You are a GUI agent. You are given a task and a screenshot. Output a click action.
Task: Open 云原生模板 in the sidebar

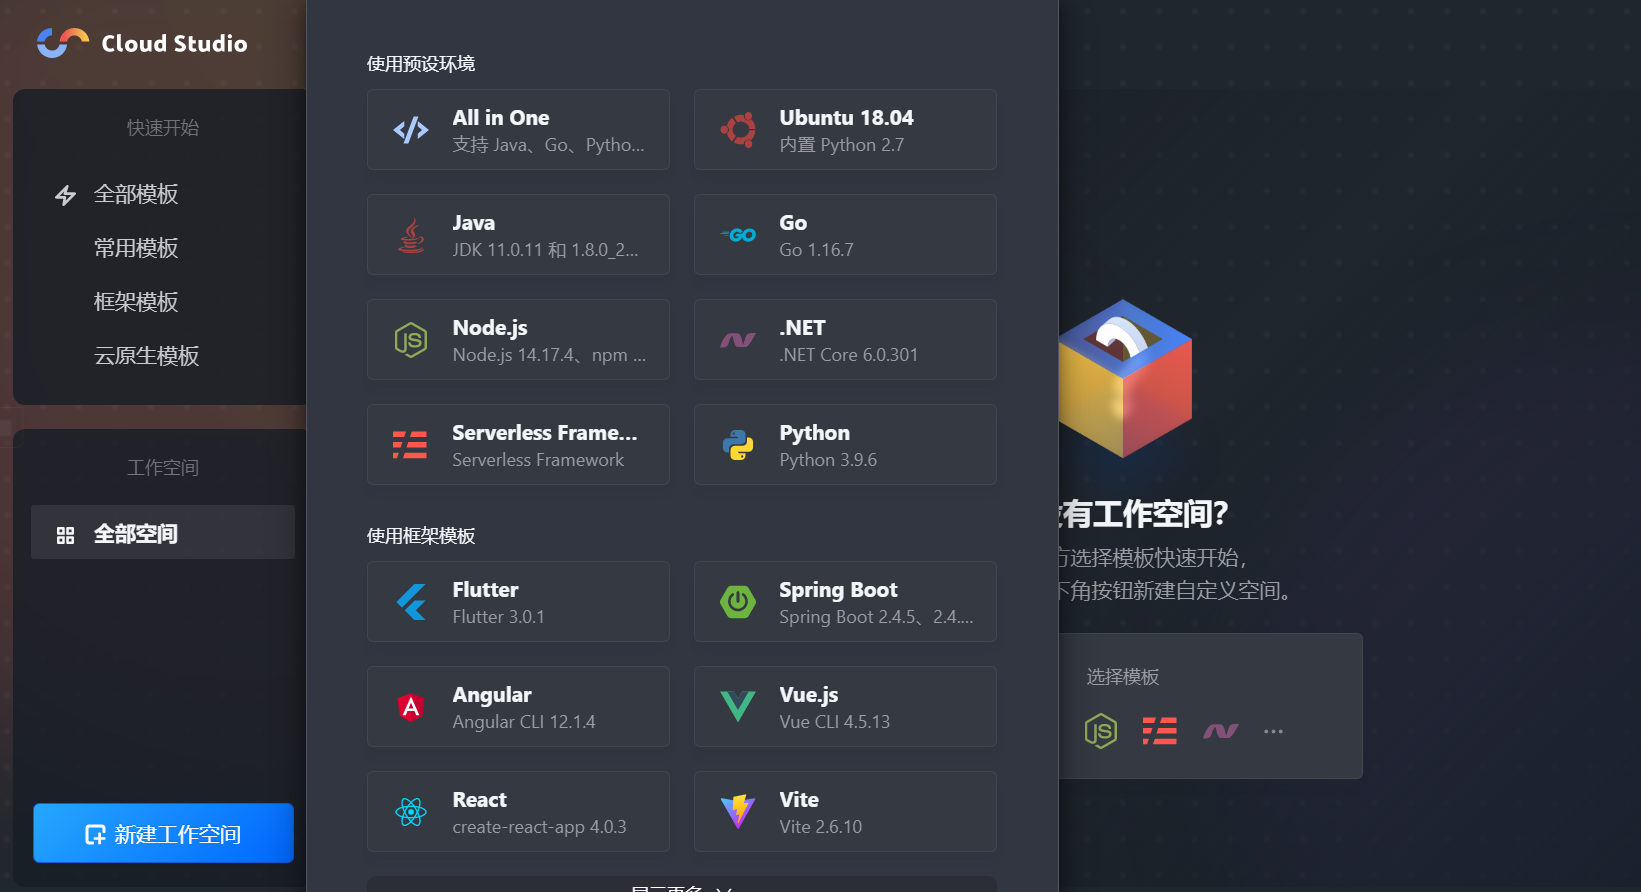(x=147, y=356)
